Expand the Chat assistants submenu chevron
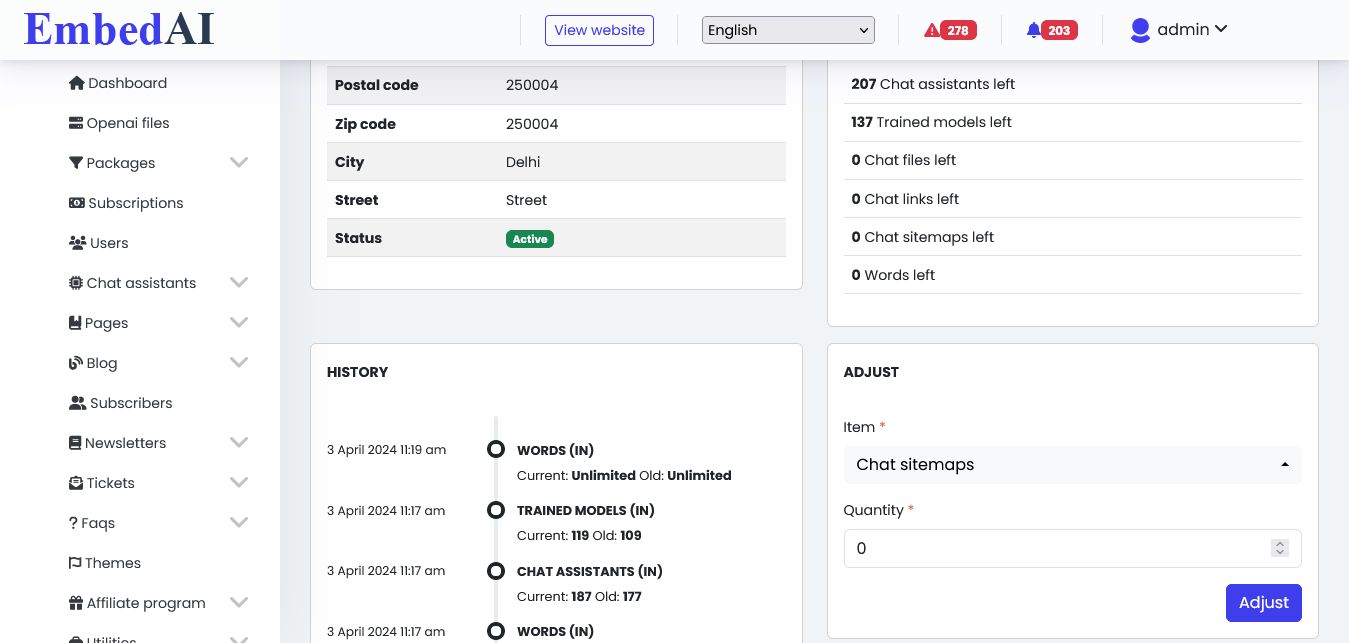1349x643 pixels. pyautogui.click(x=239, y=282)
